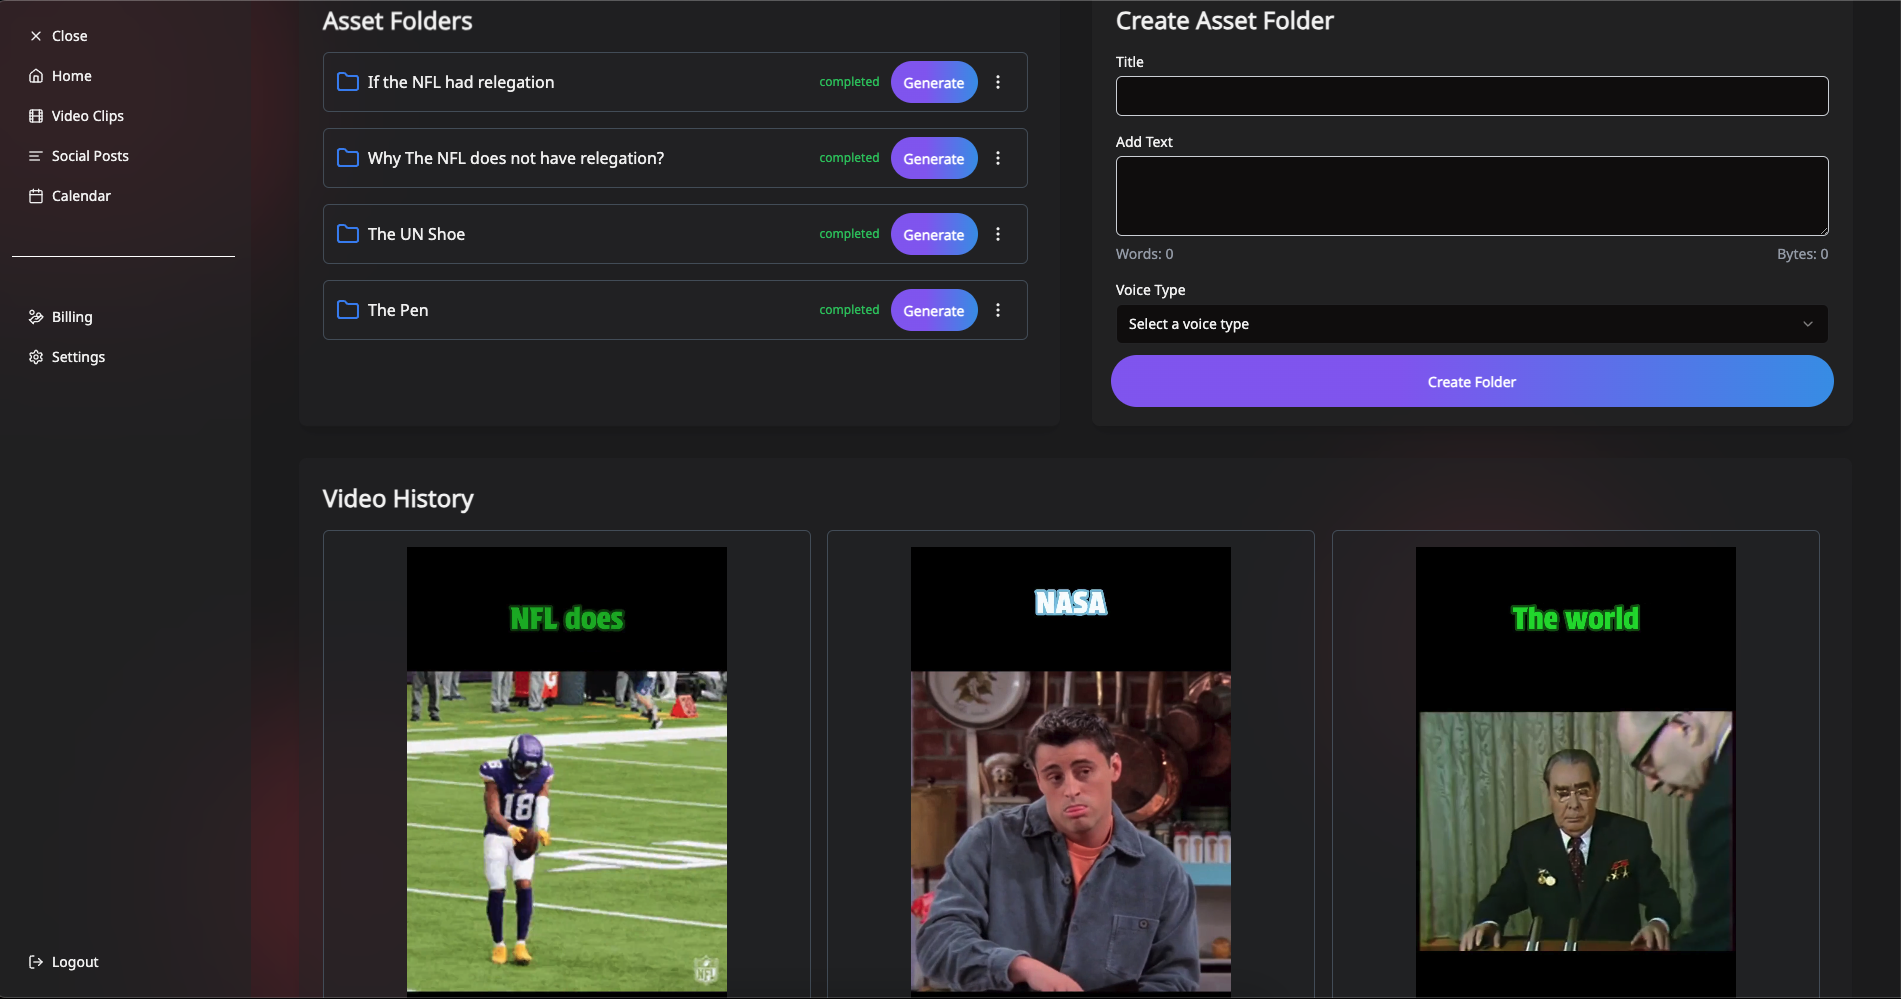Click Logout text link
The height and width of the screenshot is (999, 1901).
[x=75, y=962]
